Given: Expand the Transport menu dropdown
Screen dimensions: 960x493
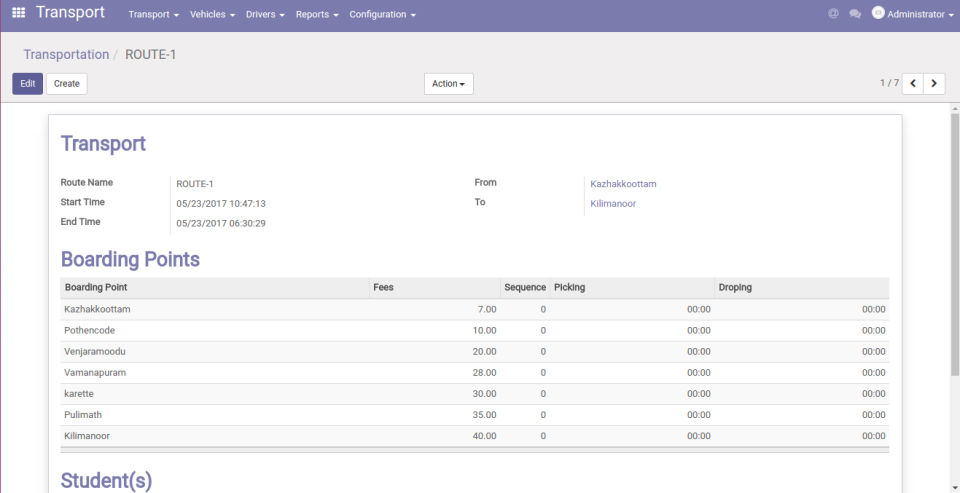Looking at the screenshot, I should 153,15.
